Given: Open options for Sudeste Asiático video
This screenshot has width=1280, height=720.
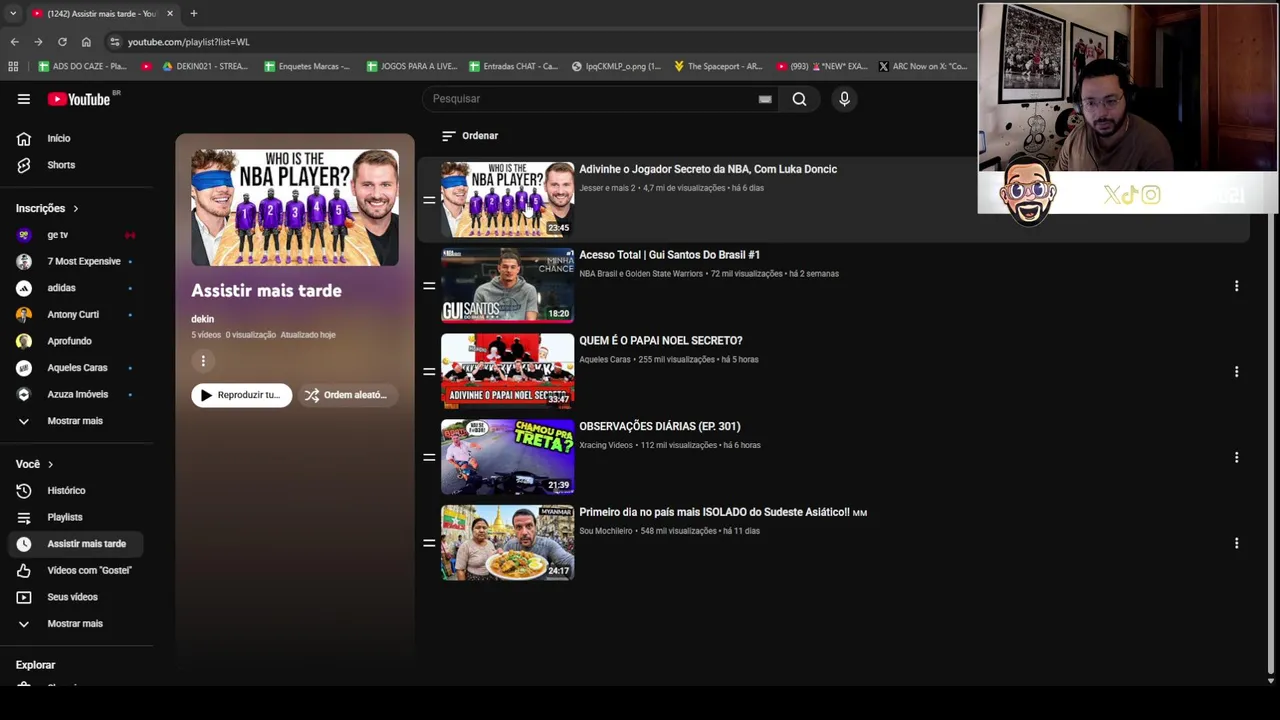Looking at the screenshot, I should (1236, 543).
